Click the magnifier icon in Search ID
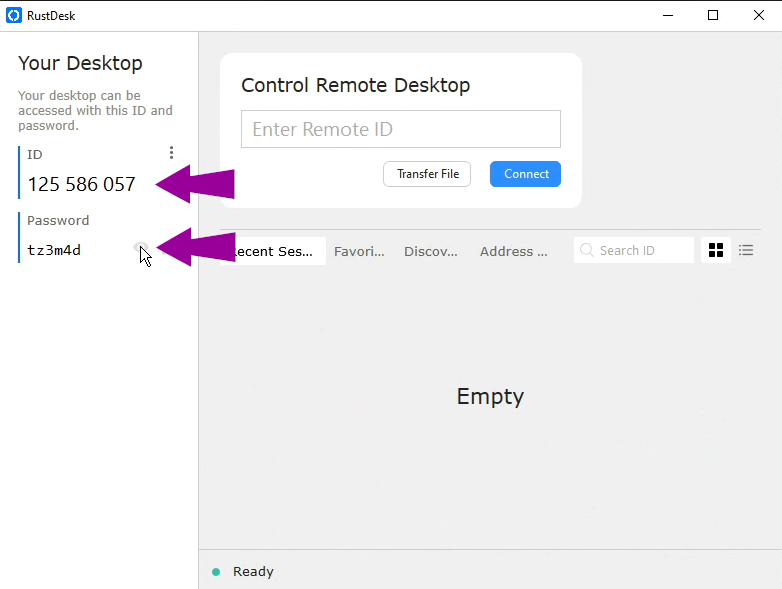Viewport: 782px width, 589px height. coord(587,251)
